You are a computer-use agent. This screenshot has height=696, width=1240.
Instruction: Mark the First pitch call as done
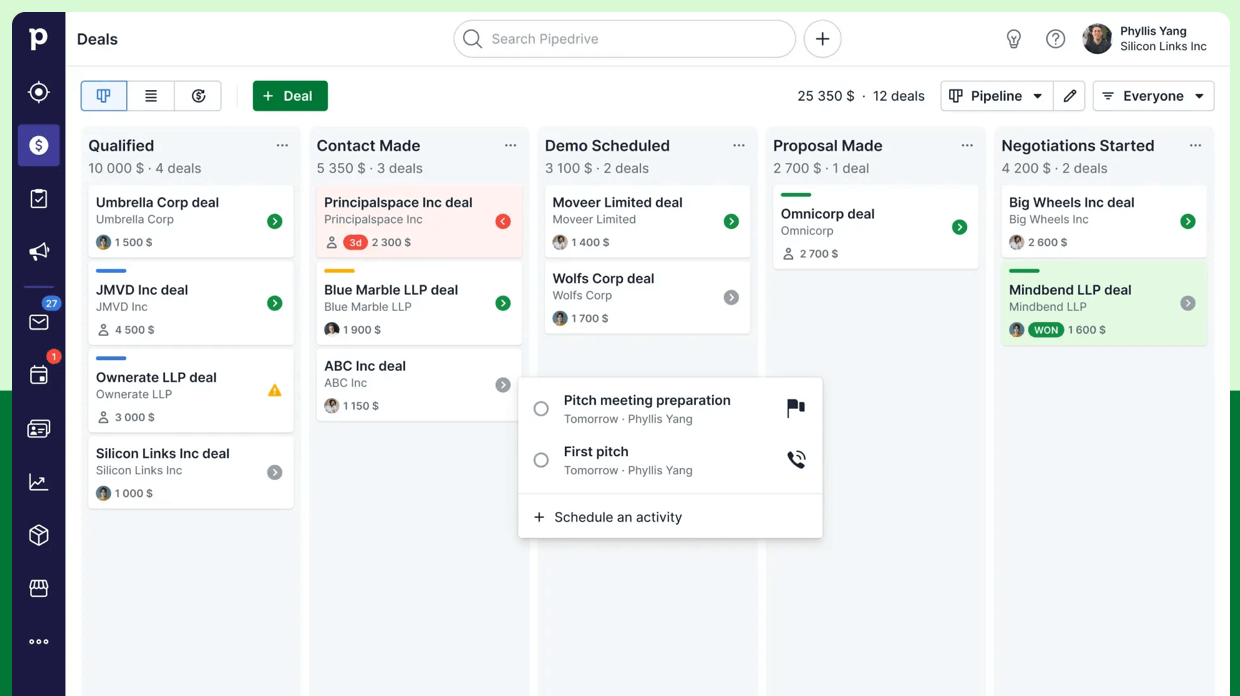(541, 460)
